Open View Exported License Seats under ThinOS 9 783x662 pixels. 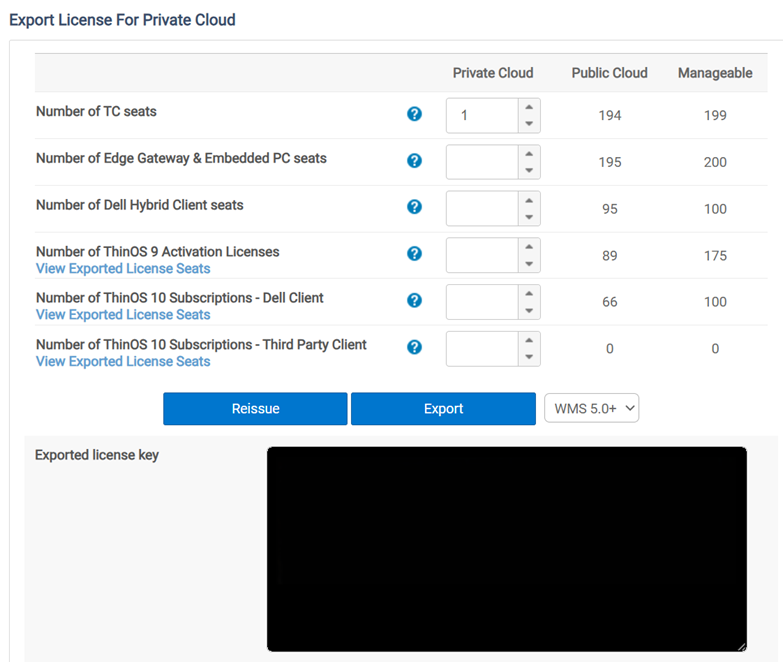[x=123, y=268]
